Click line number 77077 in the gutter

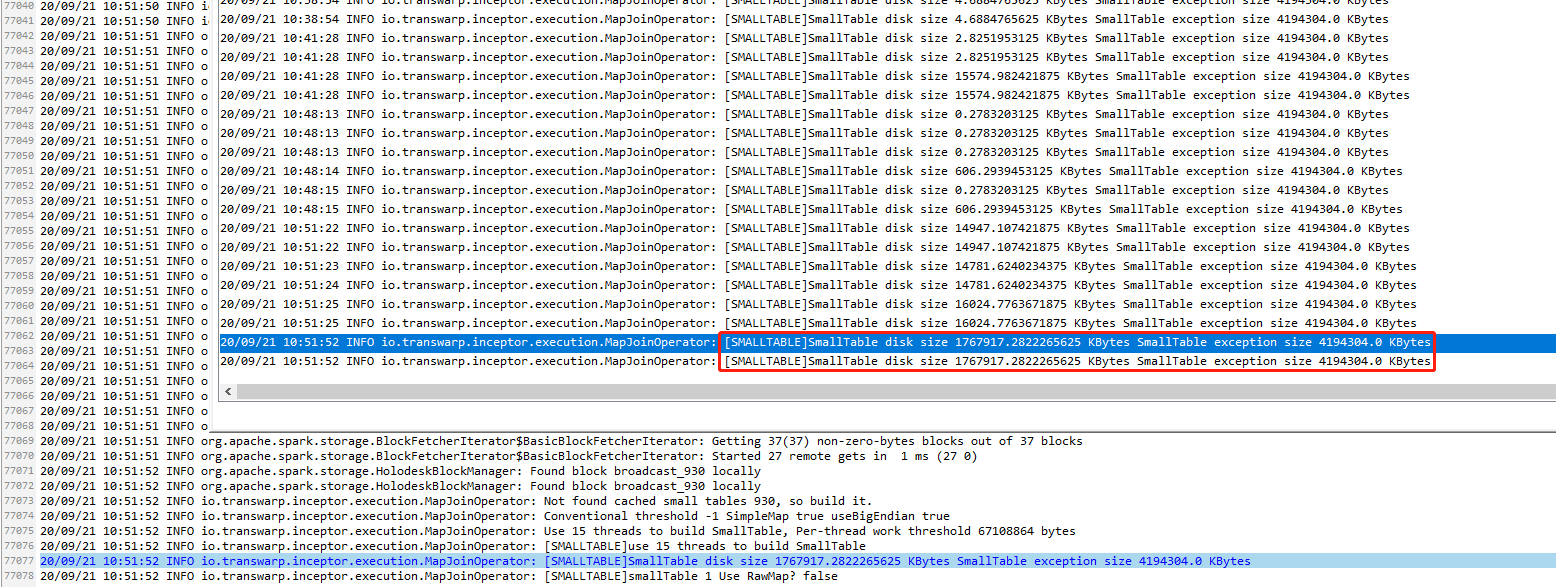coord(19,561)
